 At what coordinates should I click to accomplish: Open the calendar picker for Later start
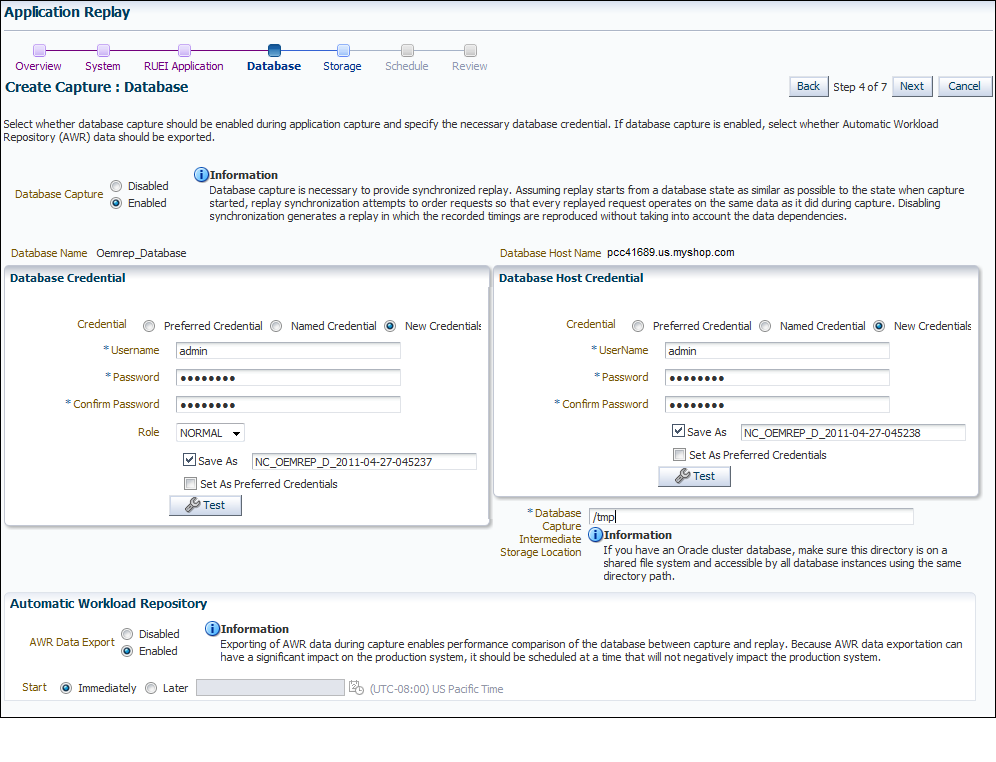point(356,688)
